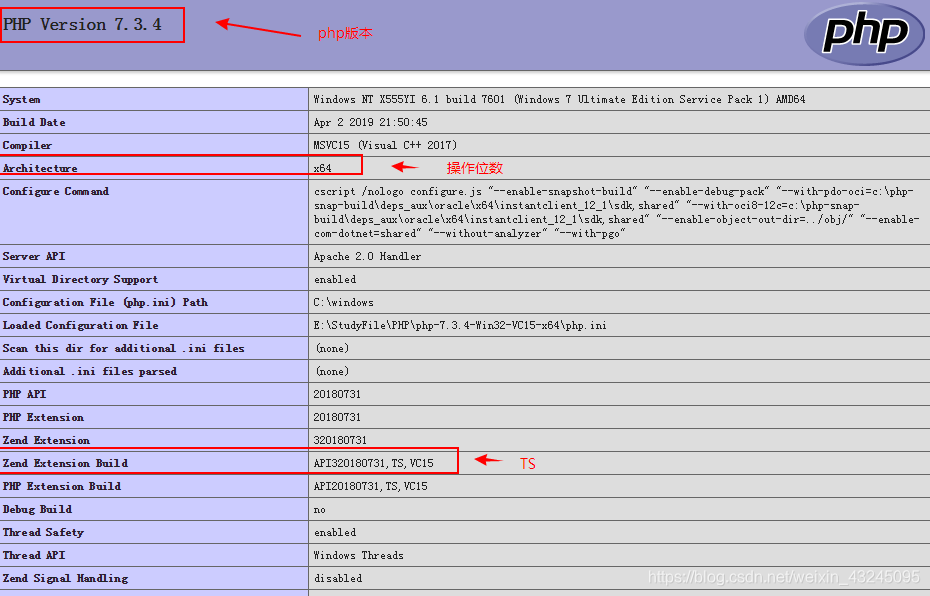Select '20180731' in PHP Extension row
The image size is (930, 596).
337,417
